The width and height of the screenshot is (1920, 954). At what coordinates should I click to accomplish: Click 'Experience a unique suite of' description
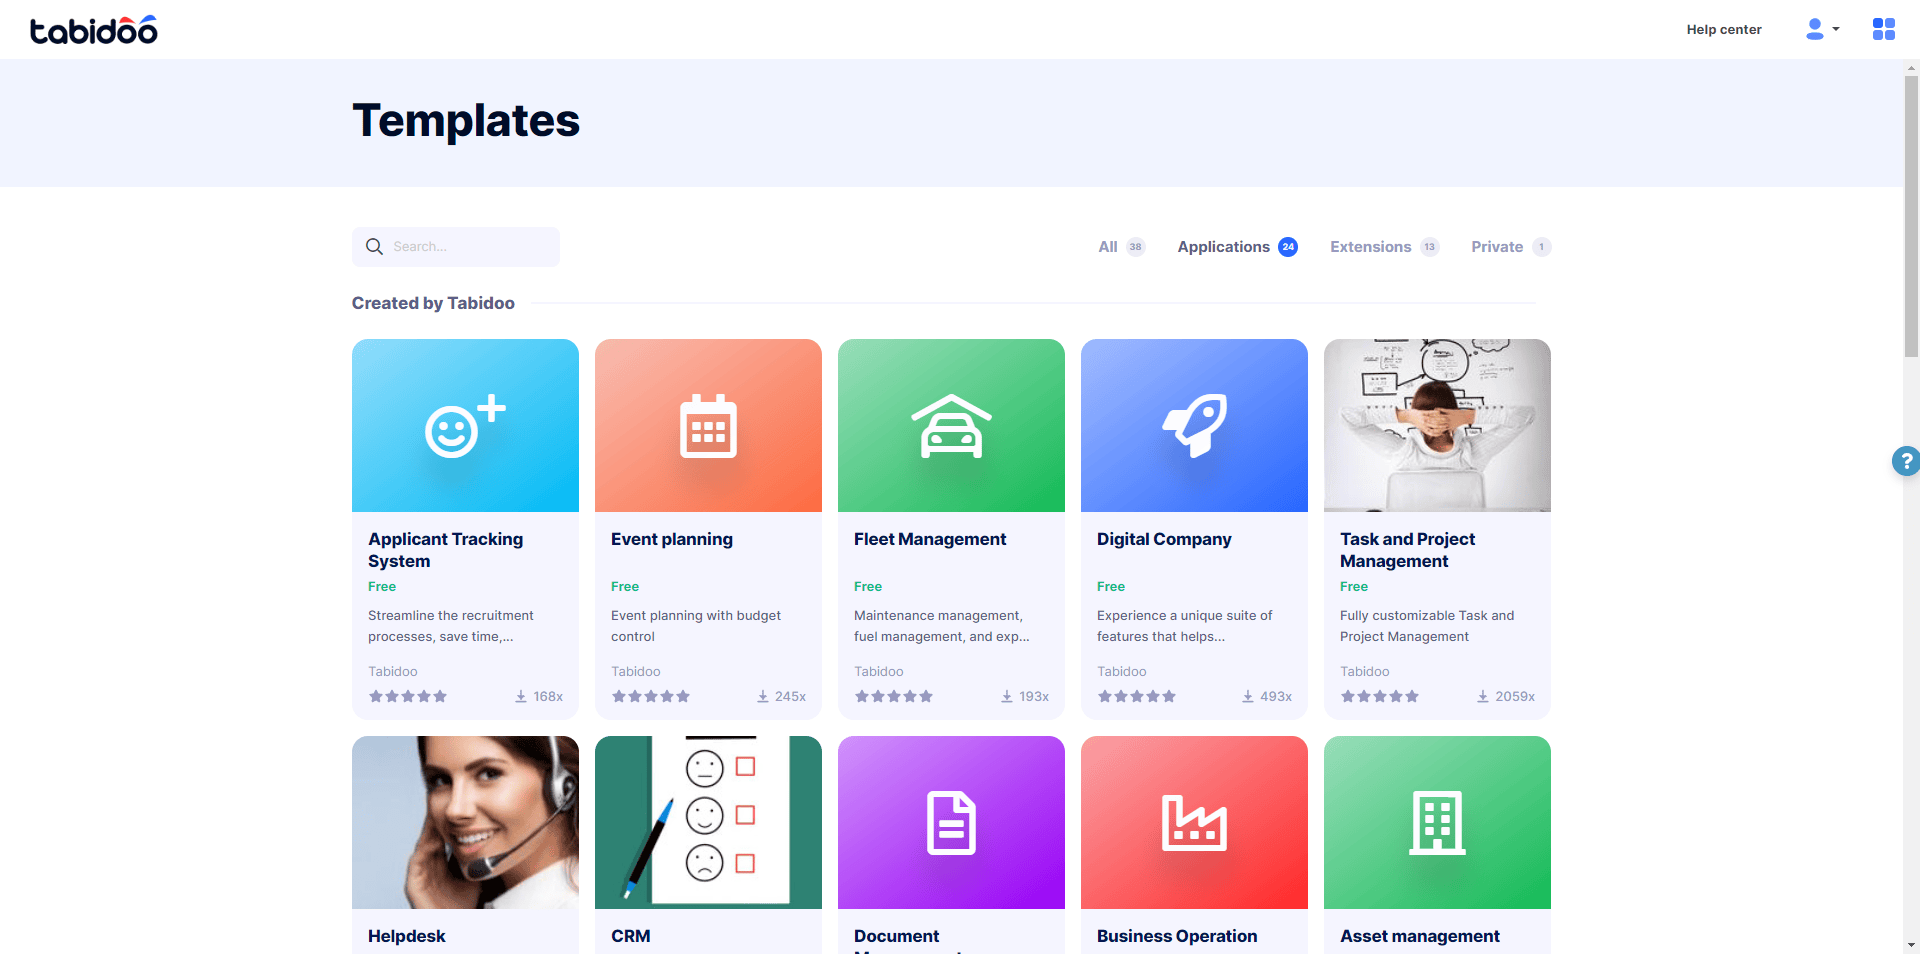tap(1185, 626)
